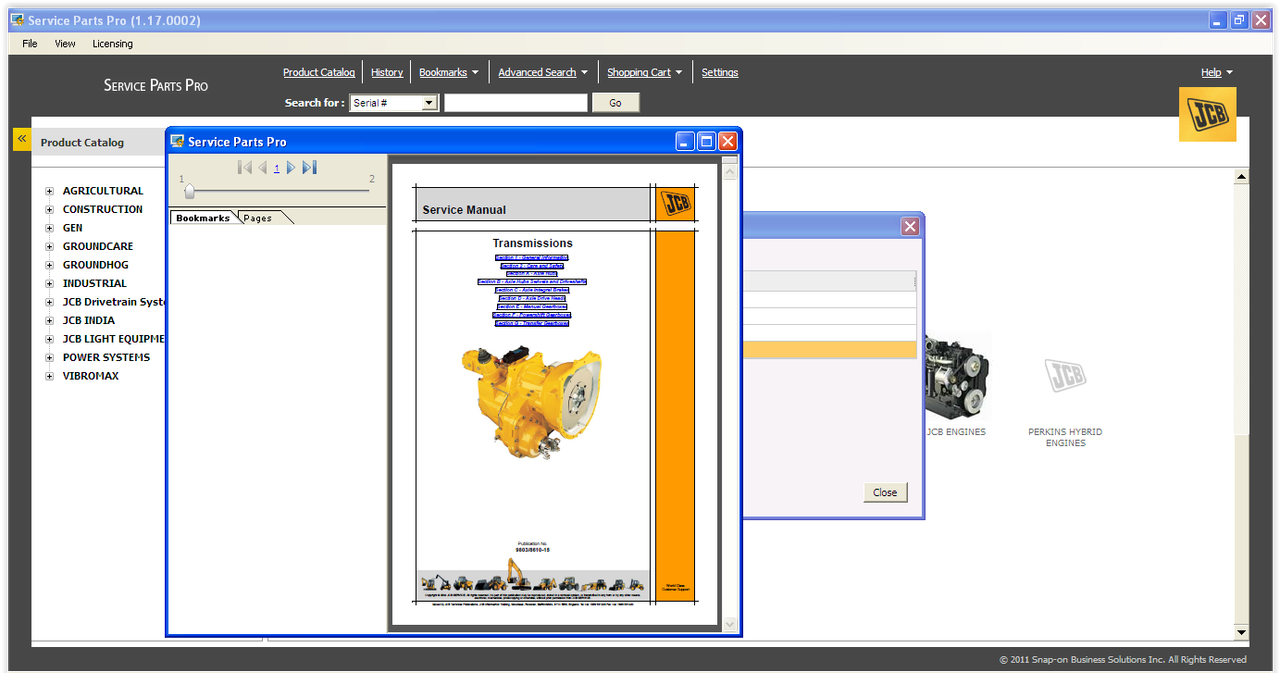Click main catalog scrollbar up arrow
The height and width of the screenshot is (673, 1280).
[x=1241, y=177]
